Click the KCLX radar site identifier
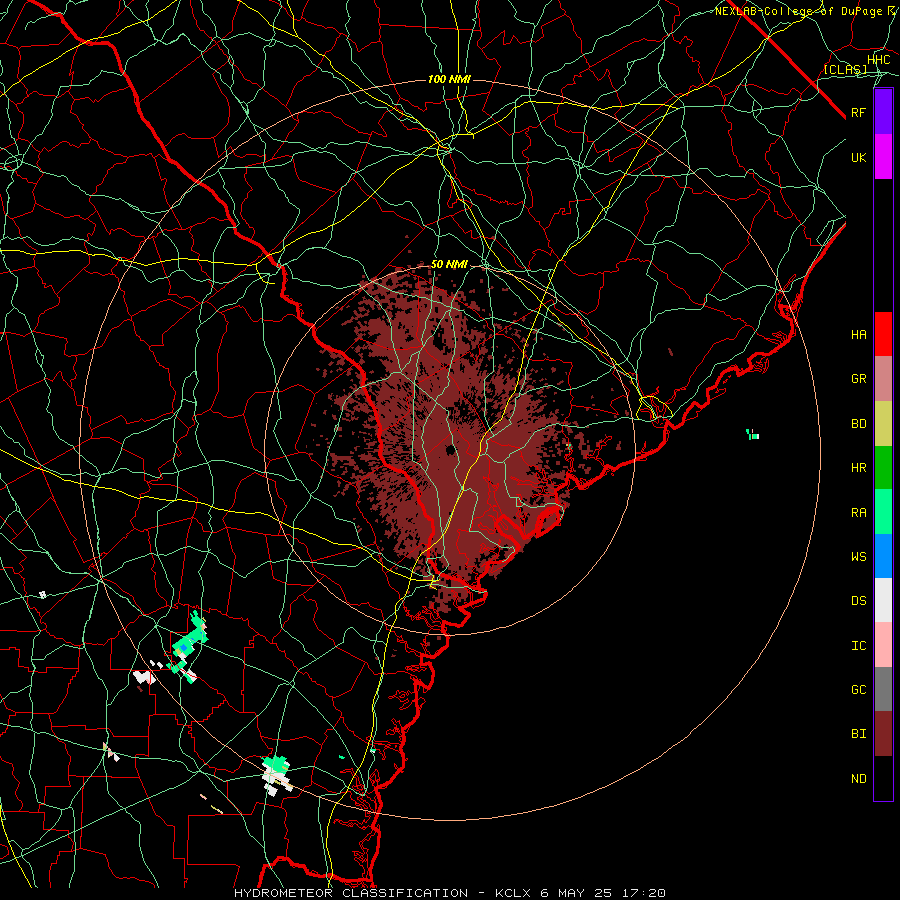This screenshot has height=900, width=900. (x=514, y=893)
